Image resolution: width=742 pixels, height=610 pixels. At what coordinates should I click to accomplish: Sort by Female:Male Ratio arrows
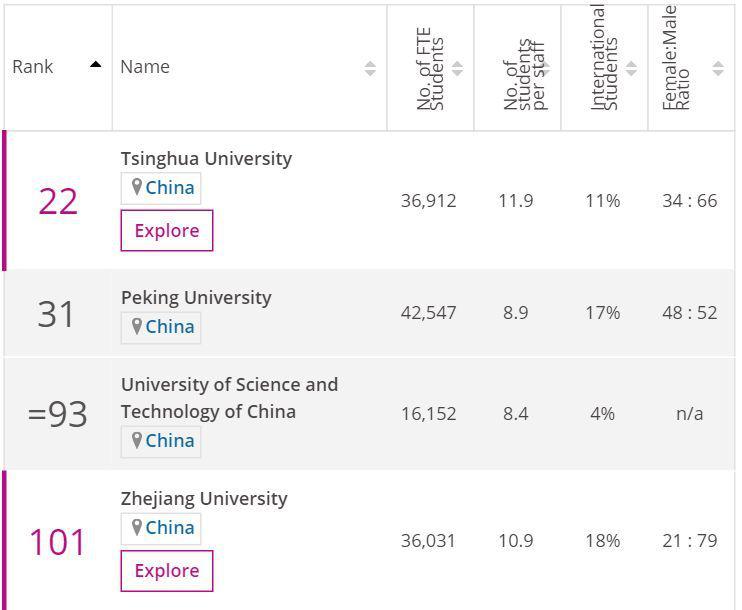click(718, 68)
